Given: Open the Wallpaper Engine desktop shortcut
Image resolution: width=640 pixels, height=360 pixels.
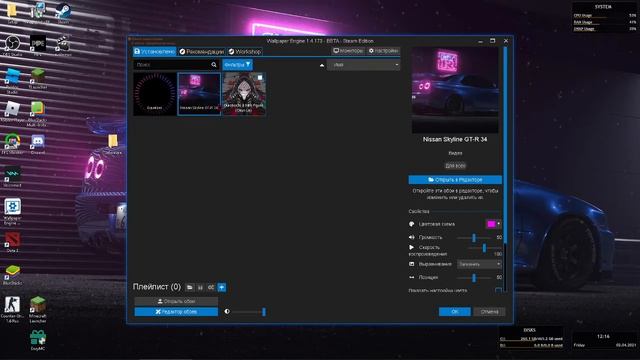Looking at the screenshot, I should (12, 211).
